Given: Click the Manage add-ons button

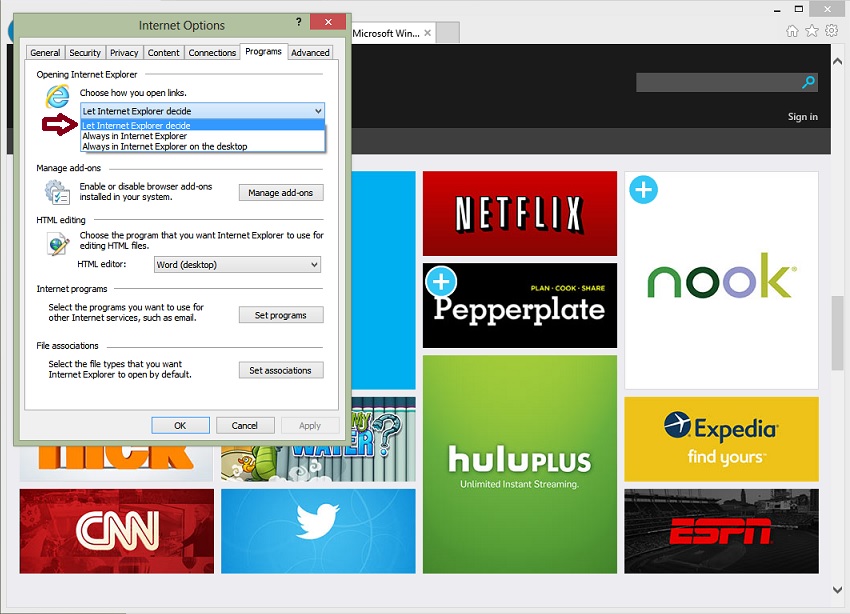Looking at the screenshot, I should pyautogui.click(x=281, y=192).
